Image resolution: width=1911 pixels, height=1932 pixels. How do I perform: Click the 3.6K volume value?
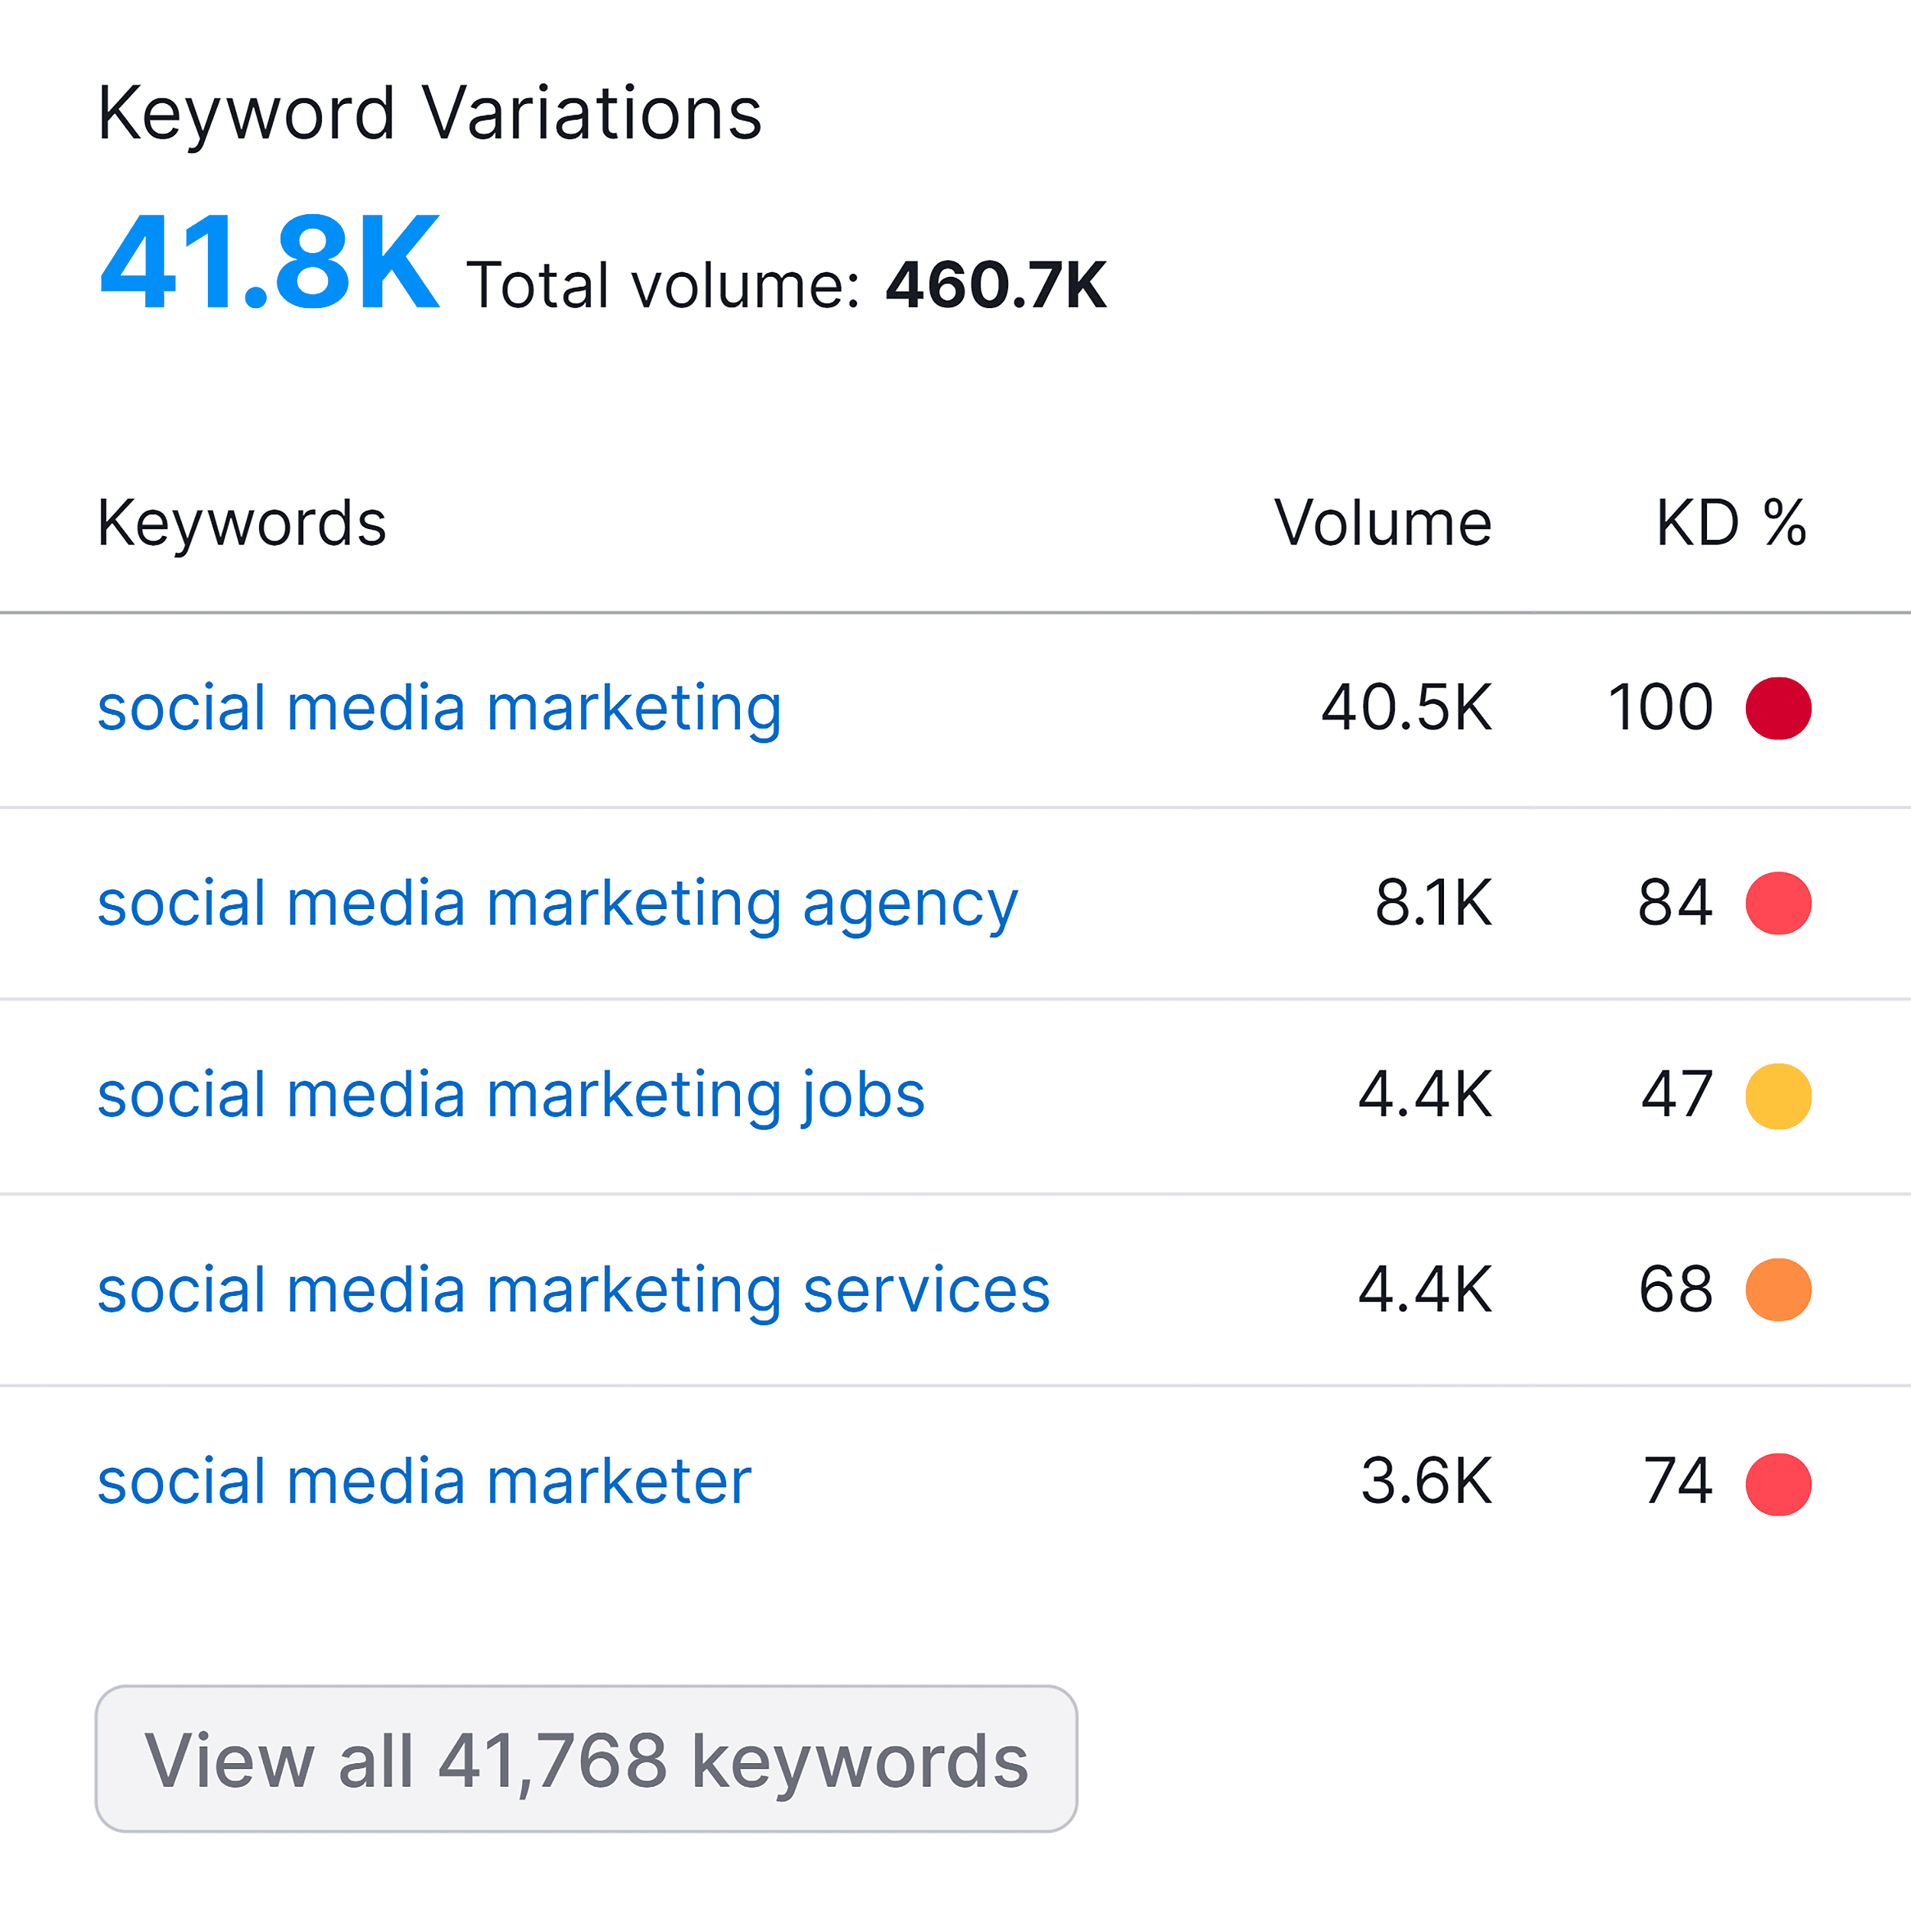pyautogui.click(x=1426, y=1483)
